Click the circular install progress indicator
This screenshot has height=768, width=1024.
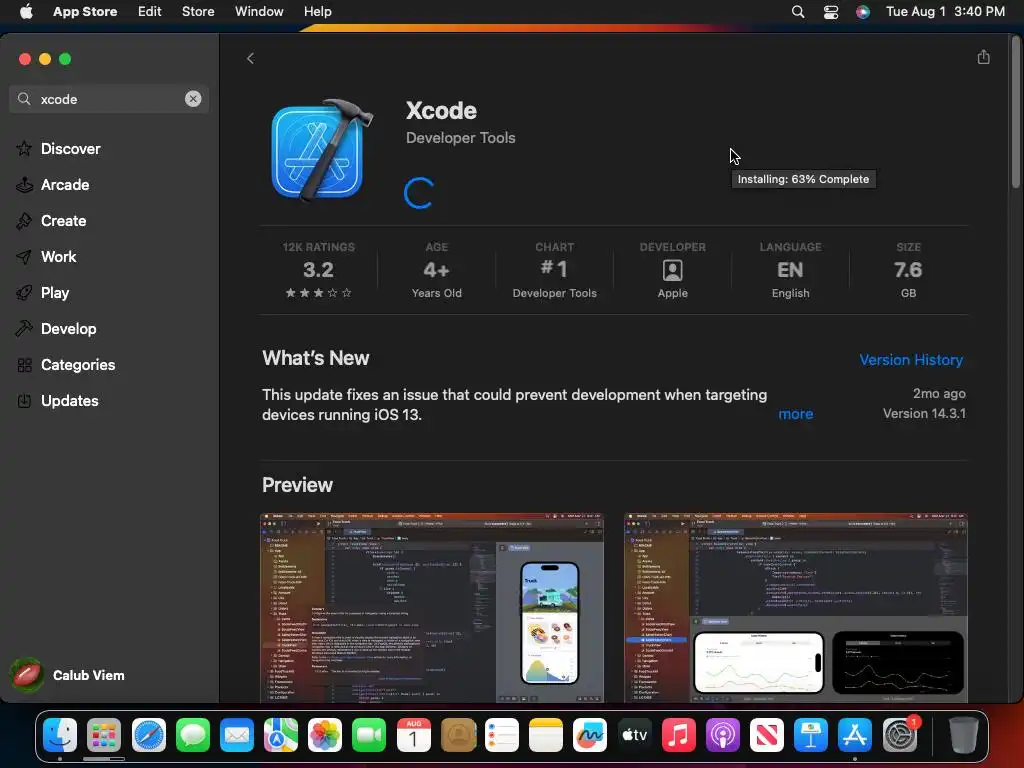(419, 193)
